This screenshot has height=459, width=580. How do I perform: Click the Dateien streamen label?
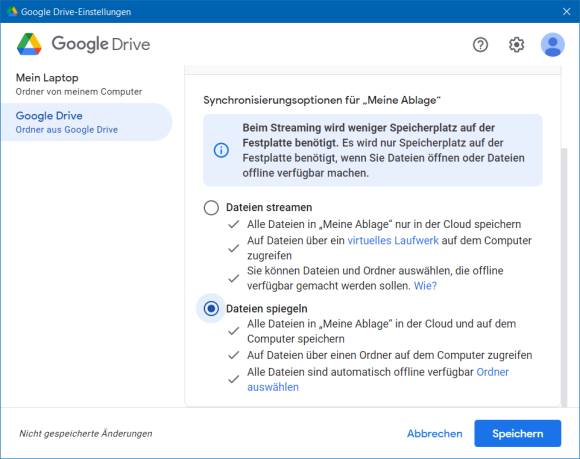pos(269,207)
